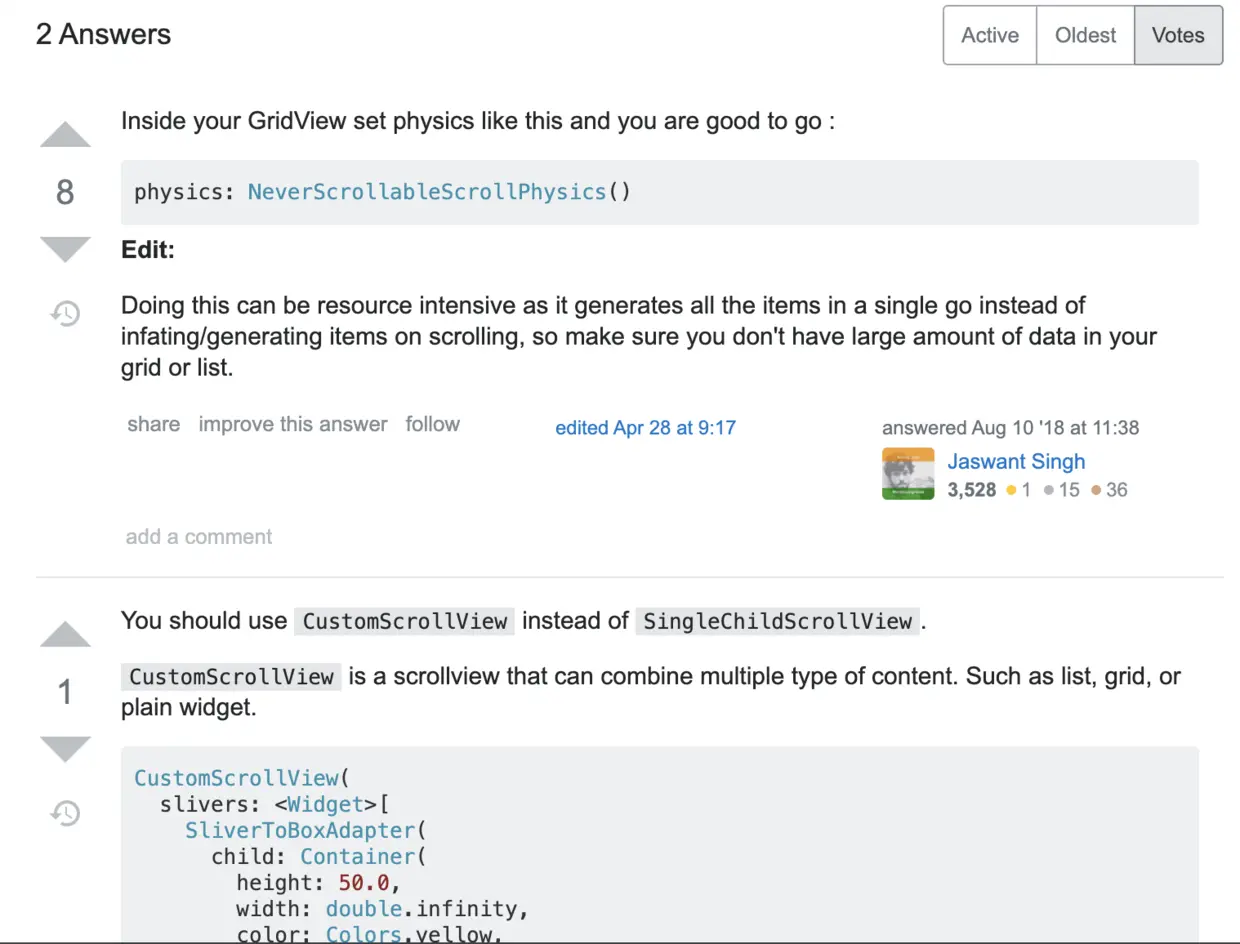Viewport: 1240px width, 944px height.
Task: Click the NeverScrollableScrollPhysics code block
Action: [x=659, y=192]
